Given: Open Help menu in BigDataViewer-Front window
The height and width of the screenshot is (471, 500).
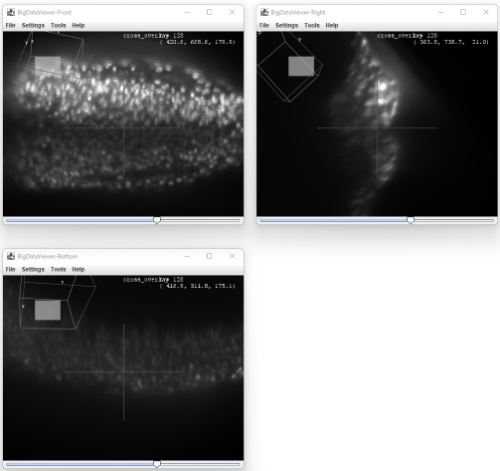Looking at the screenshot, I should (x=78, y=25).
